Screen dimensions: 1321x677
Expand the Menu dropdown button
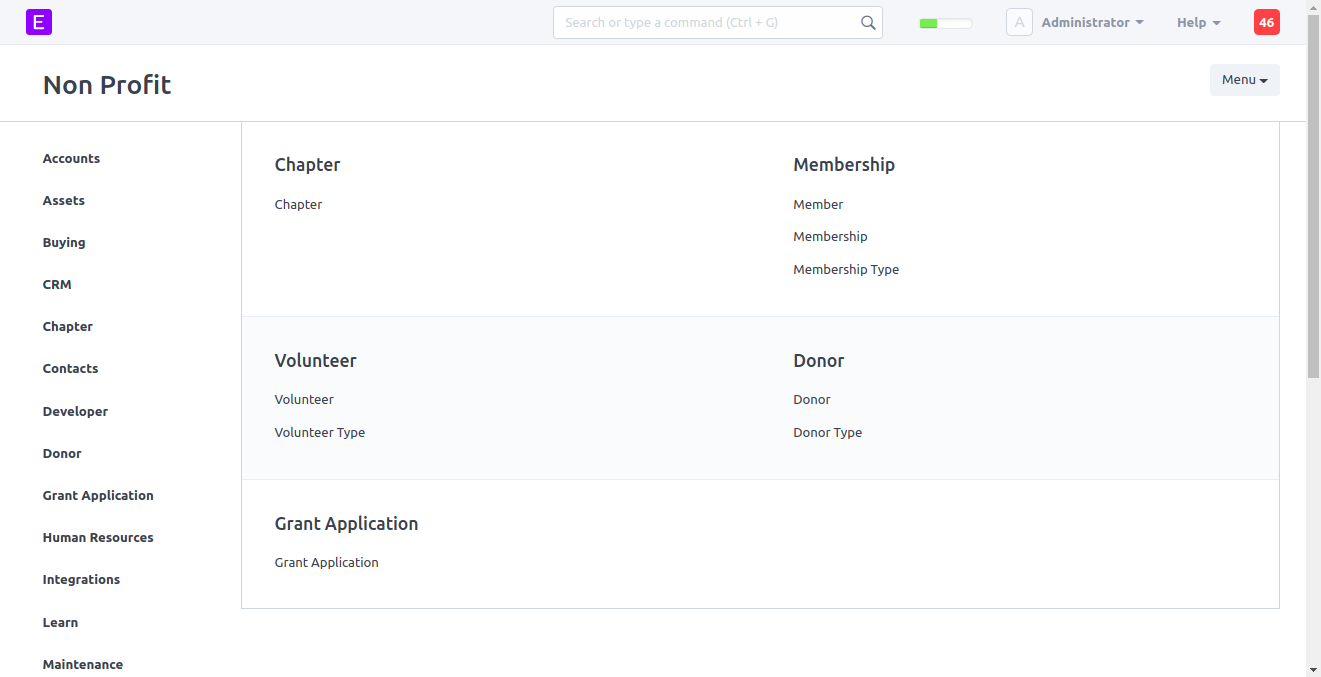coord(1244,80)
